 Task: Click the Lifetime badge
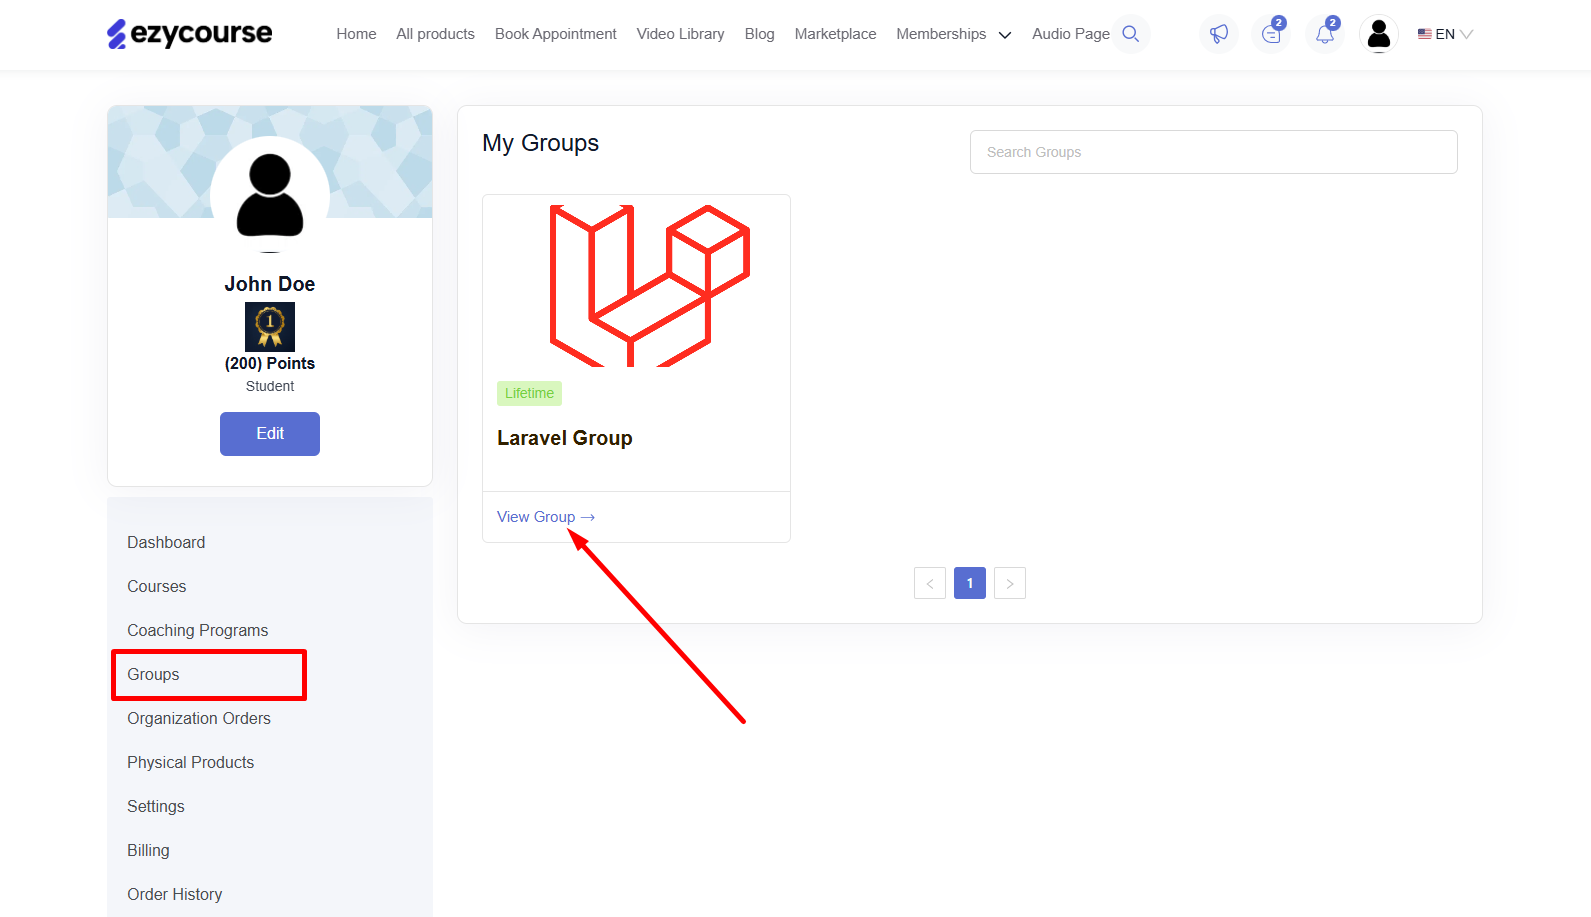click(529, 393)
